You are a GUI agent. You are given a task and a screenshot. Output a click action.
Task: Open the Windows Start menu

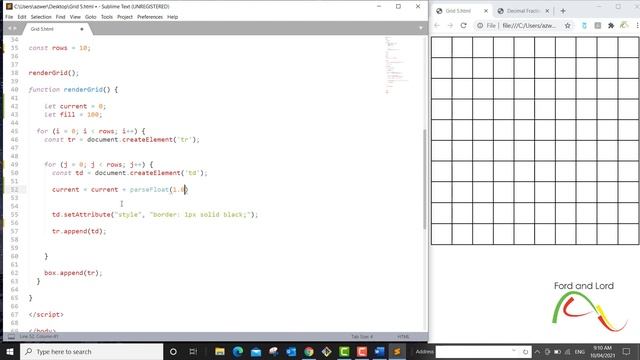(x=10, y=351)
